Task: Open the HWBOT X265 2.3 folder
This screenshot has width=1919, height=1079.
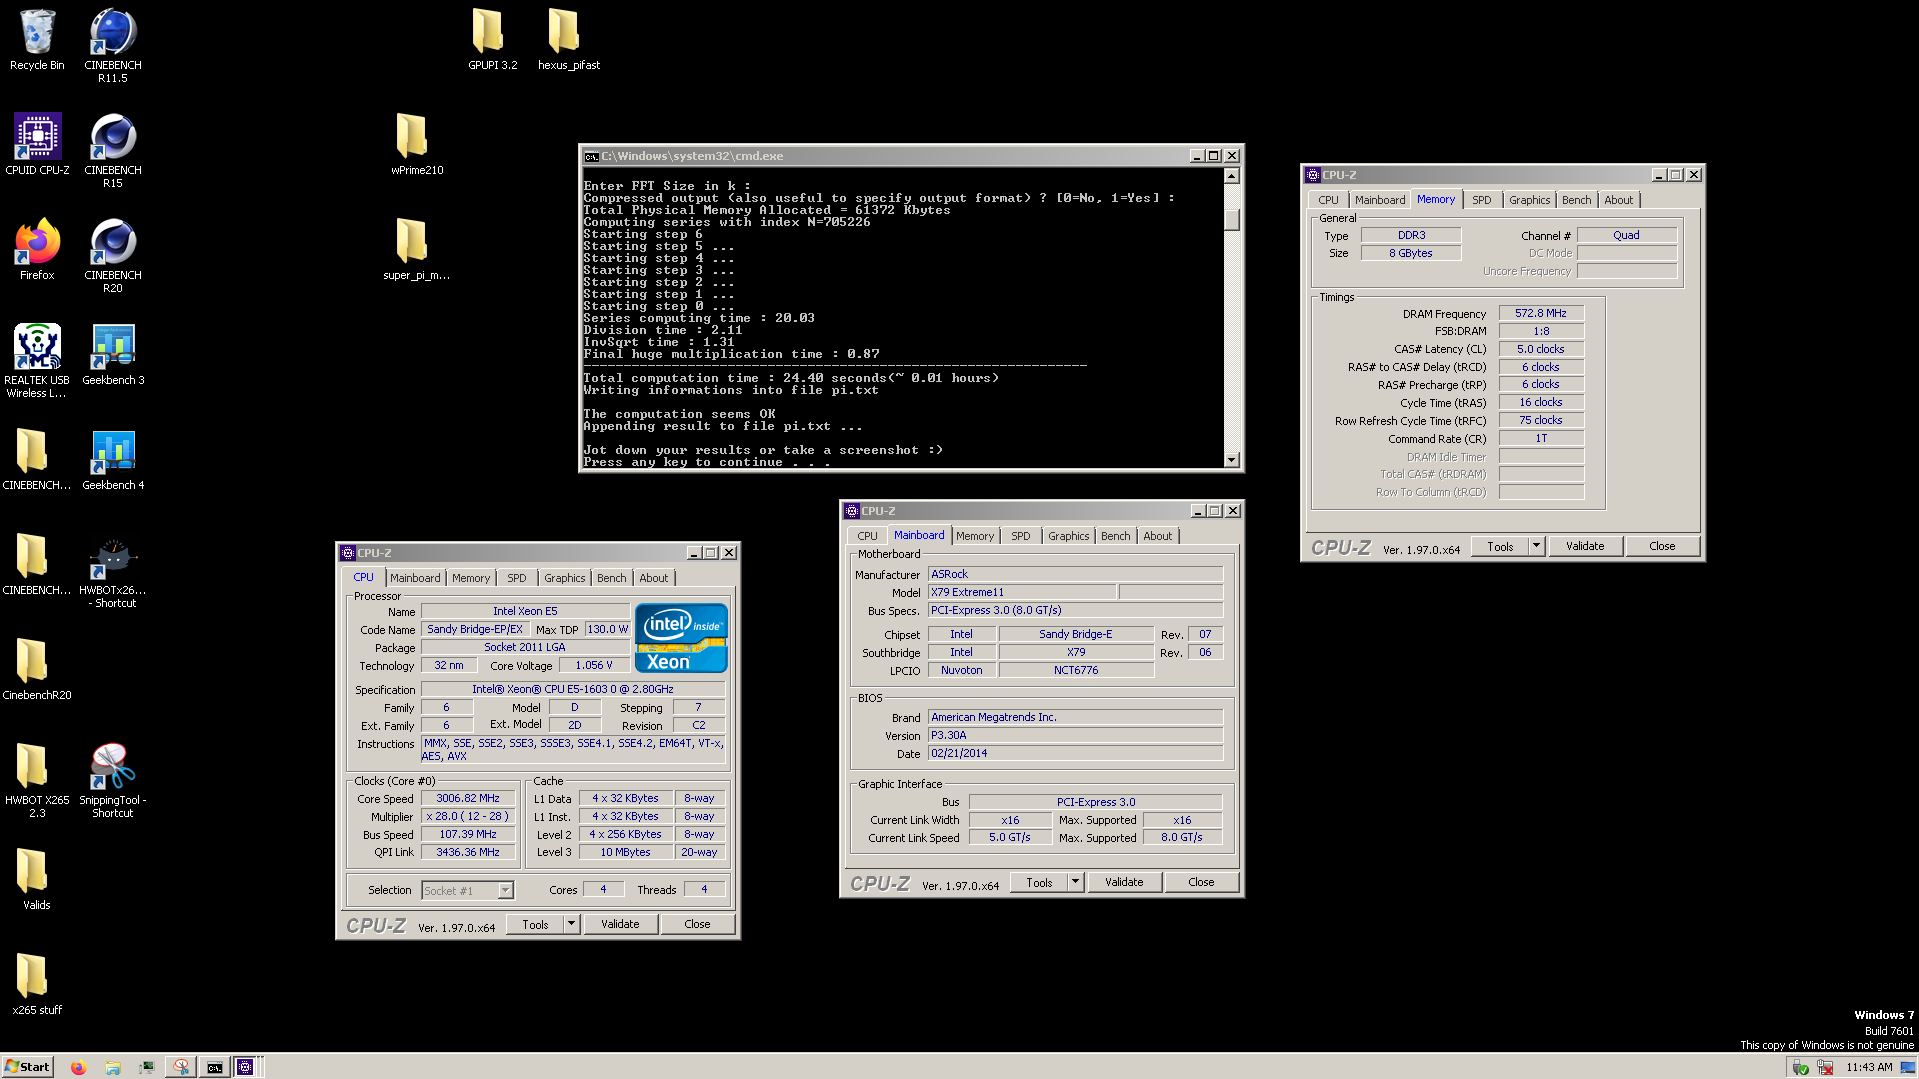Action: pos(37,780)
